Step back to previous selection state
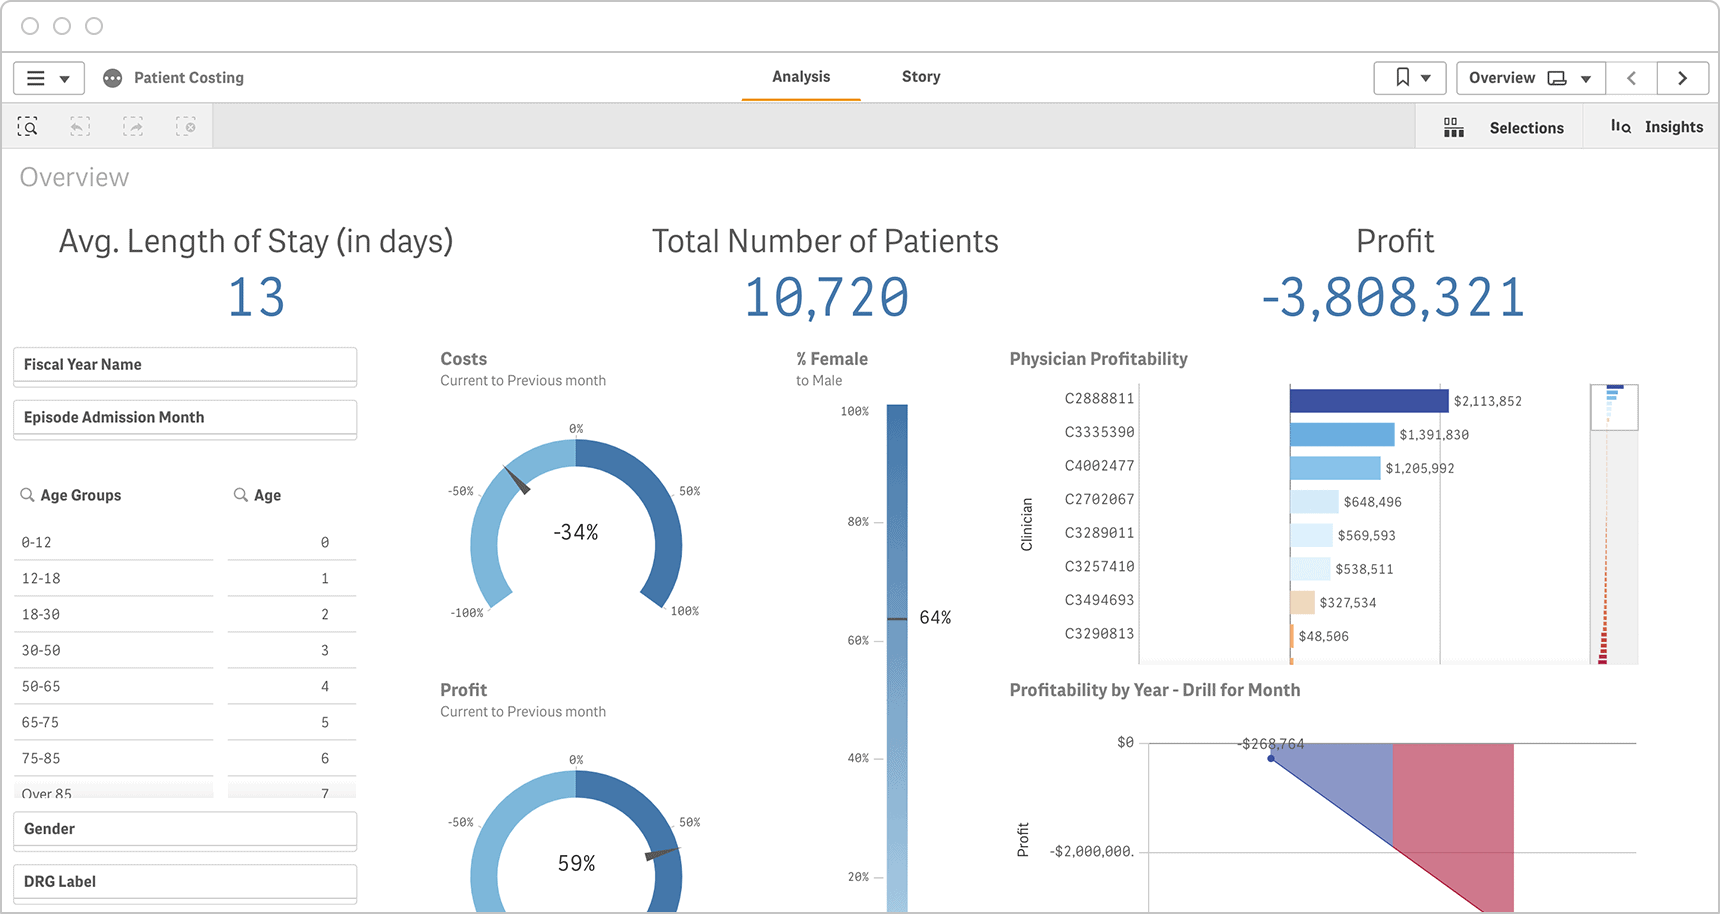This screenshot has height=914, width=1720. (x=79, y=126)
